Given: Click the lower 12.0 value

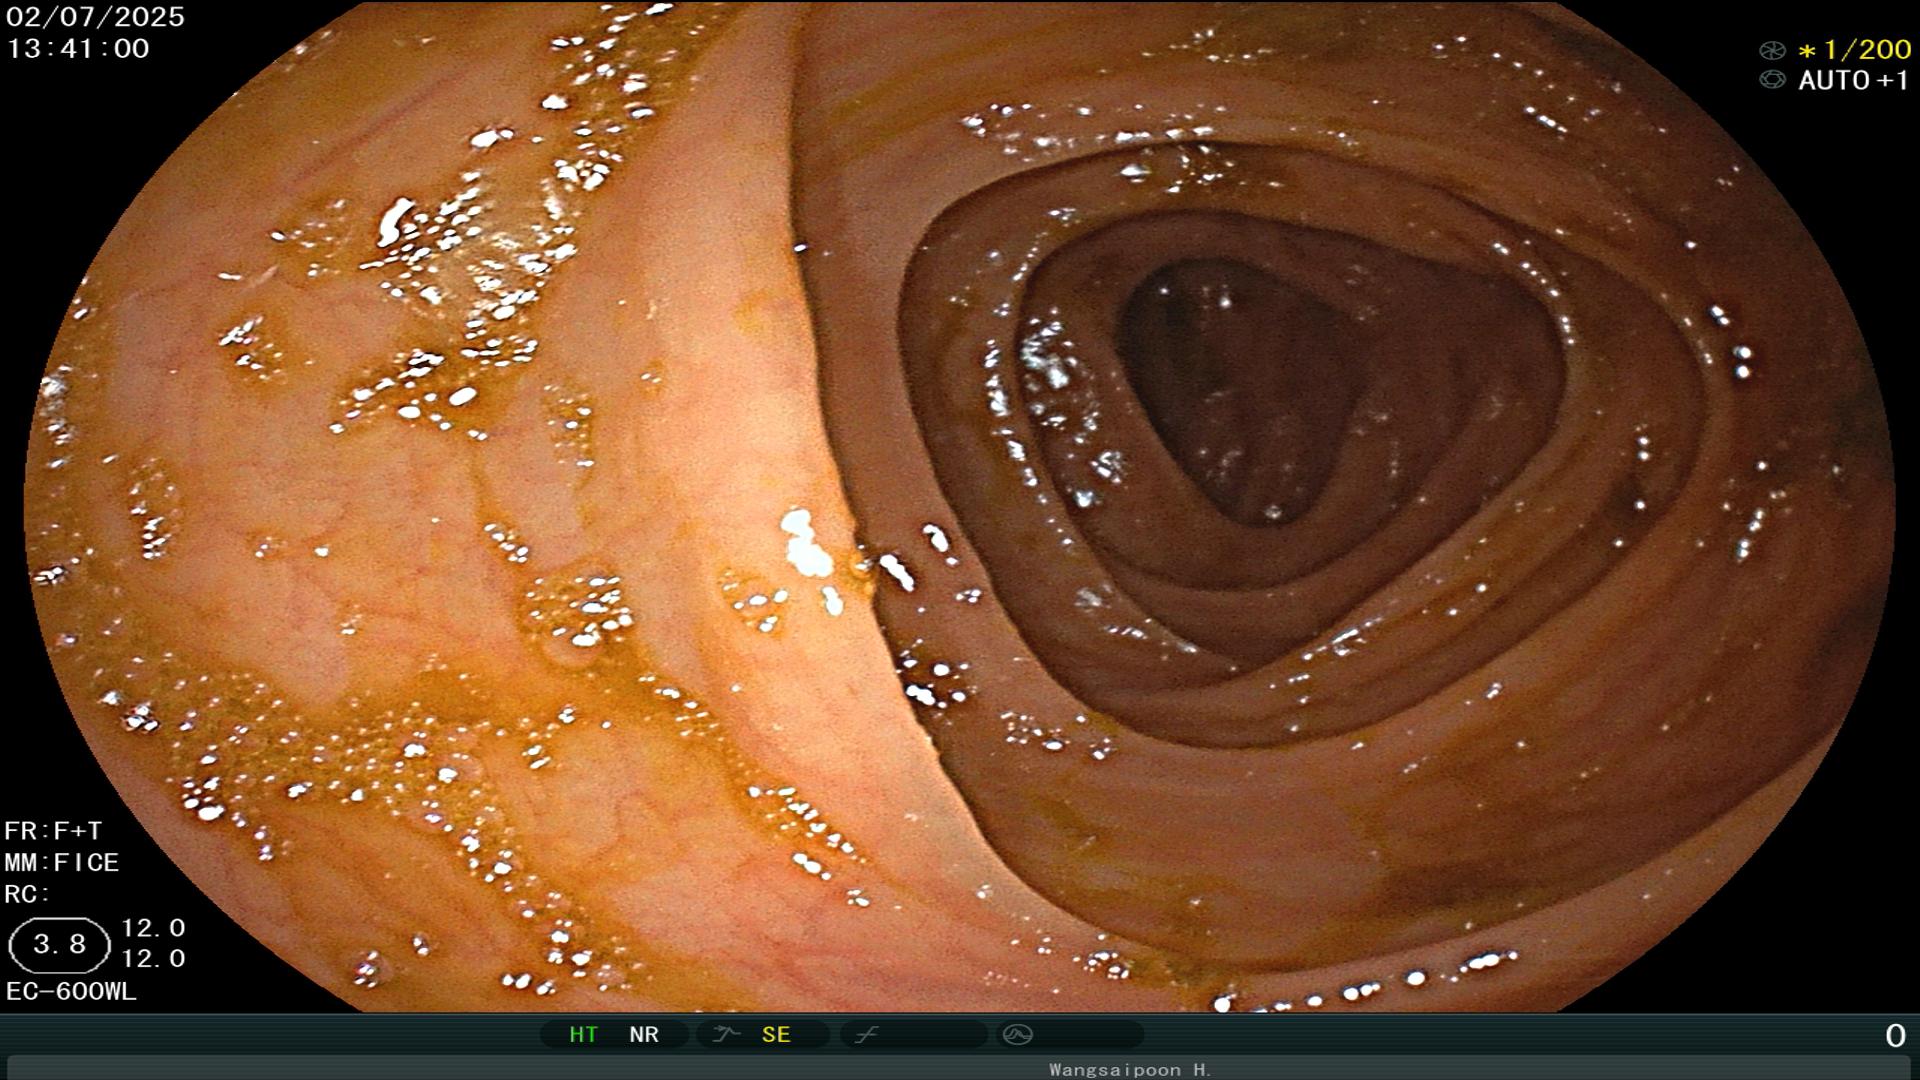Looking at the screenshot, I should [153, 959].
